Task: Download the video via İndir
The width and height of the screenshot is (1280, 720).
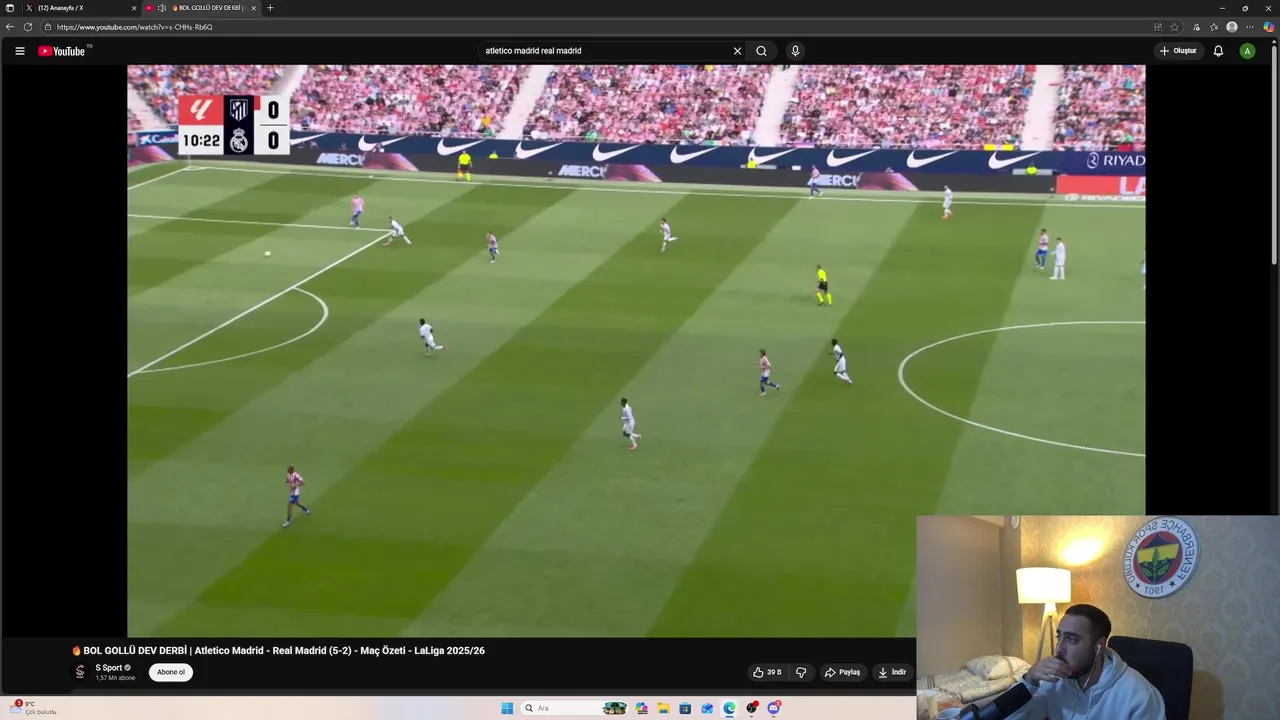Action: coord(892,672)
